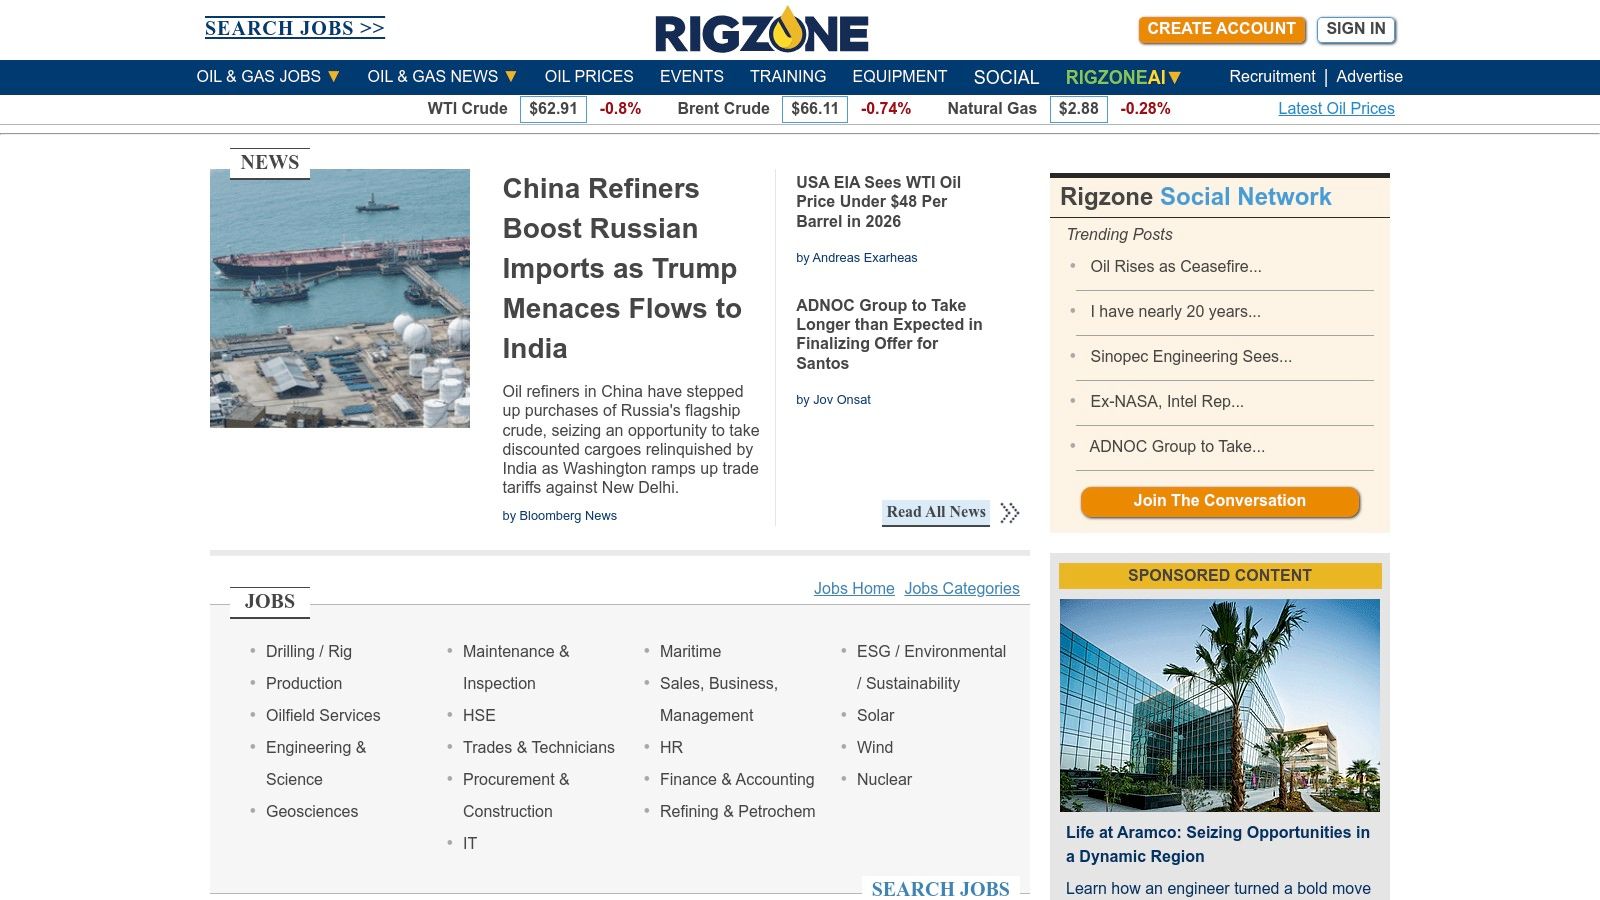This screenshot has height=900, width=1600.
Task: Open the Aramco sponsored content image
Action: [x=1219, y=705]
